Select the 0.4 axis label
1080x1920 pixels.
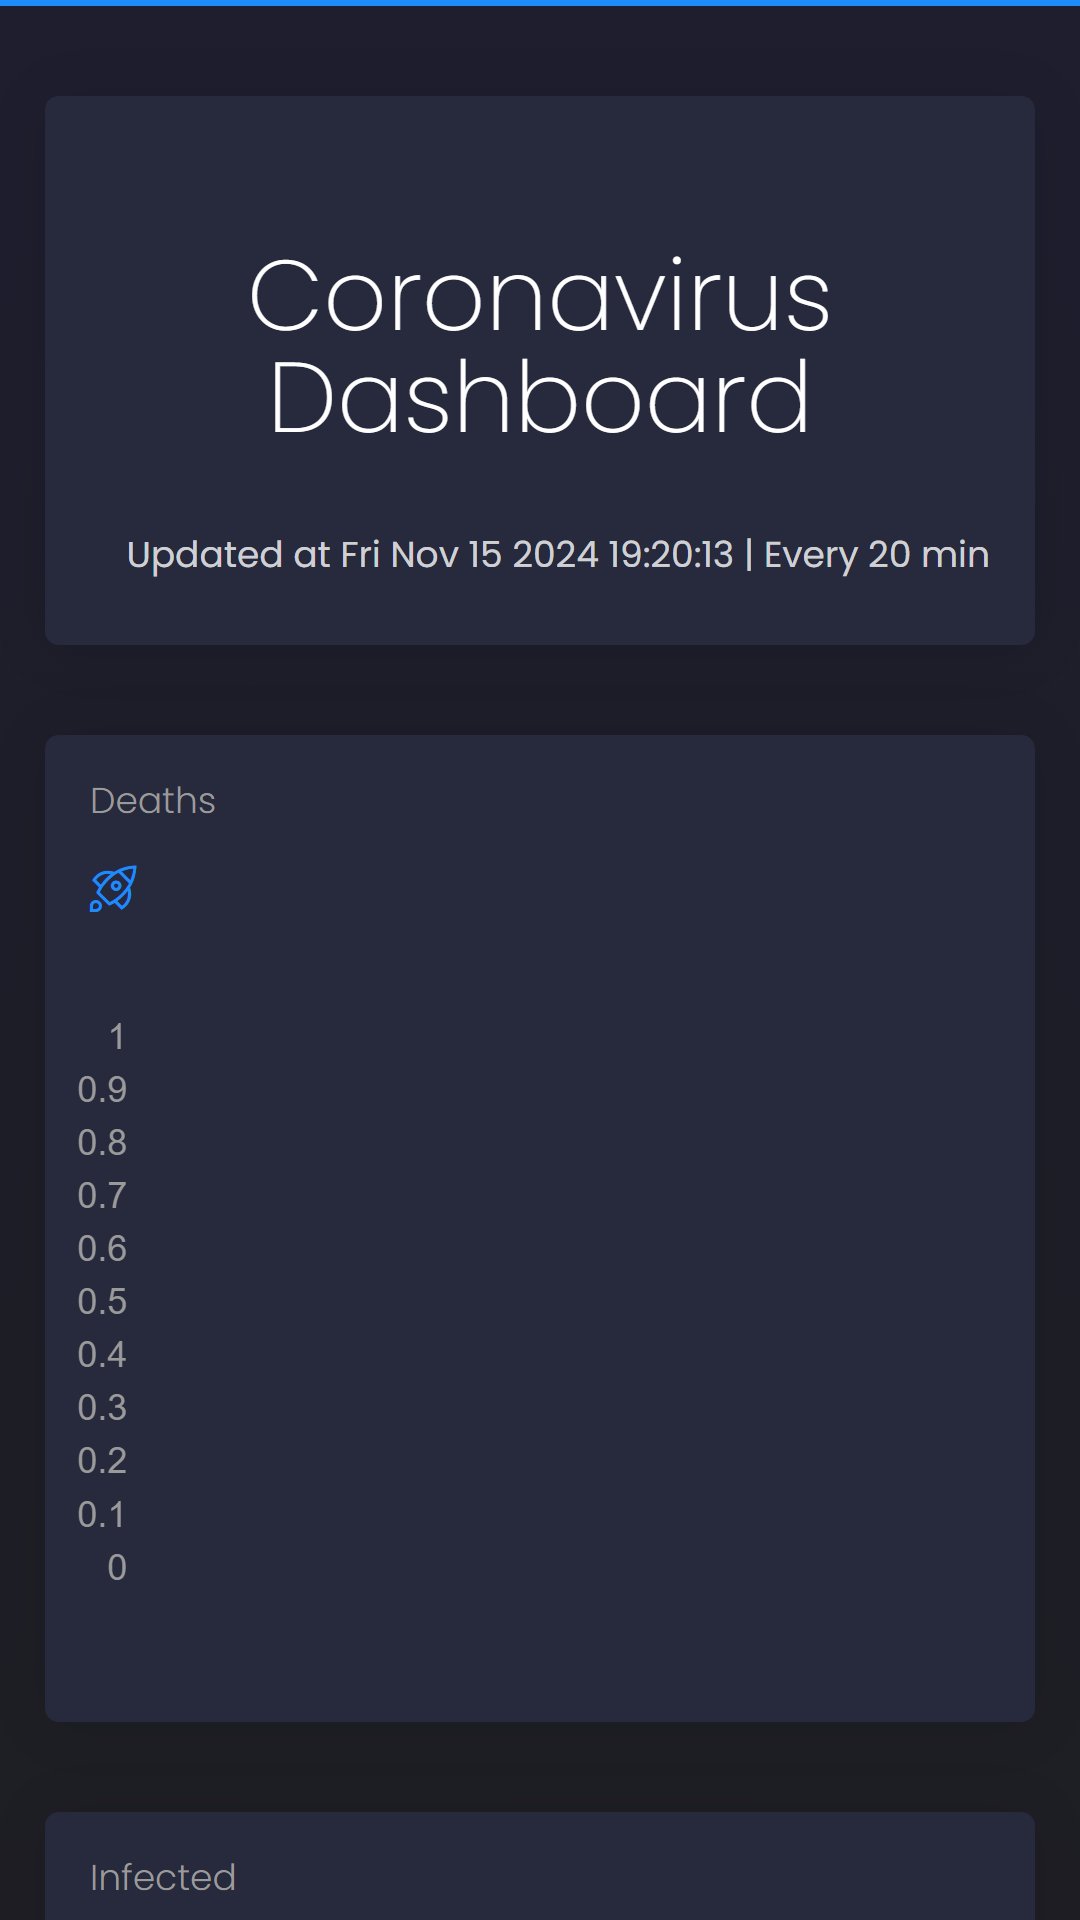coord(102,1355)
